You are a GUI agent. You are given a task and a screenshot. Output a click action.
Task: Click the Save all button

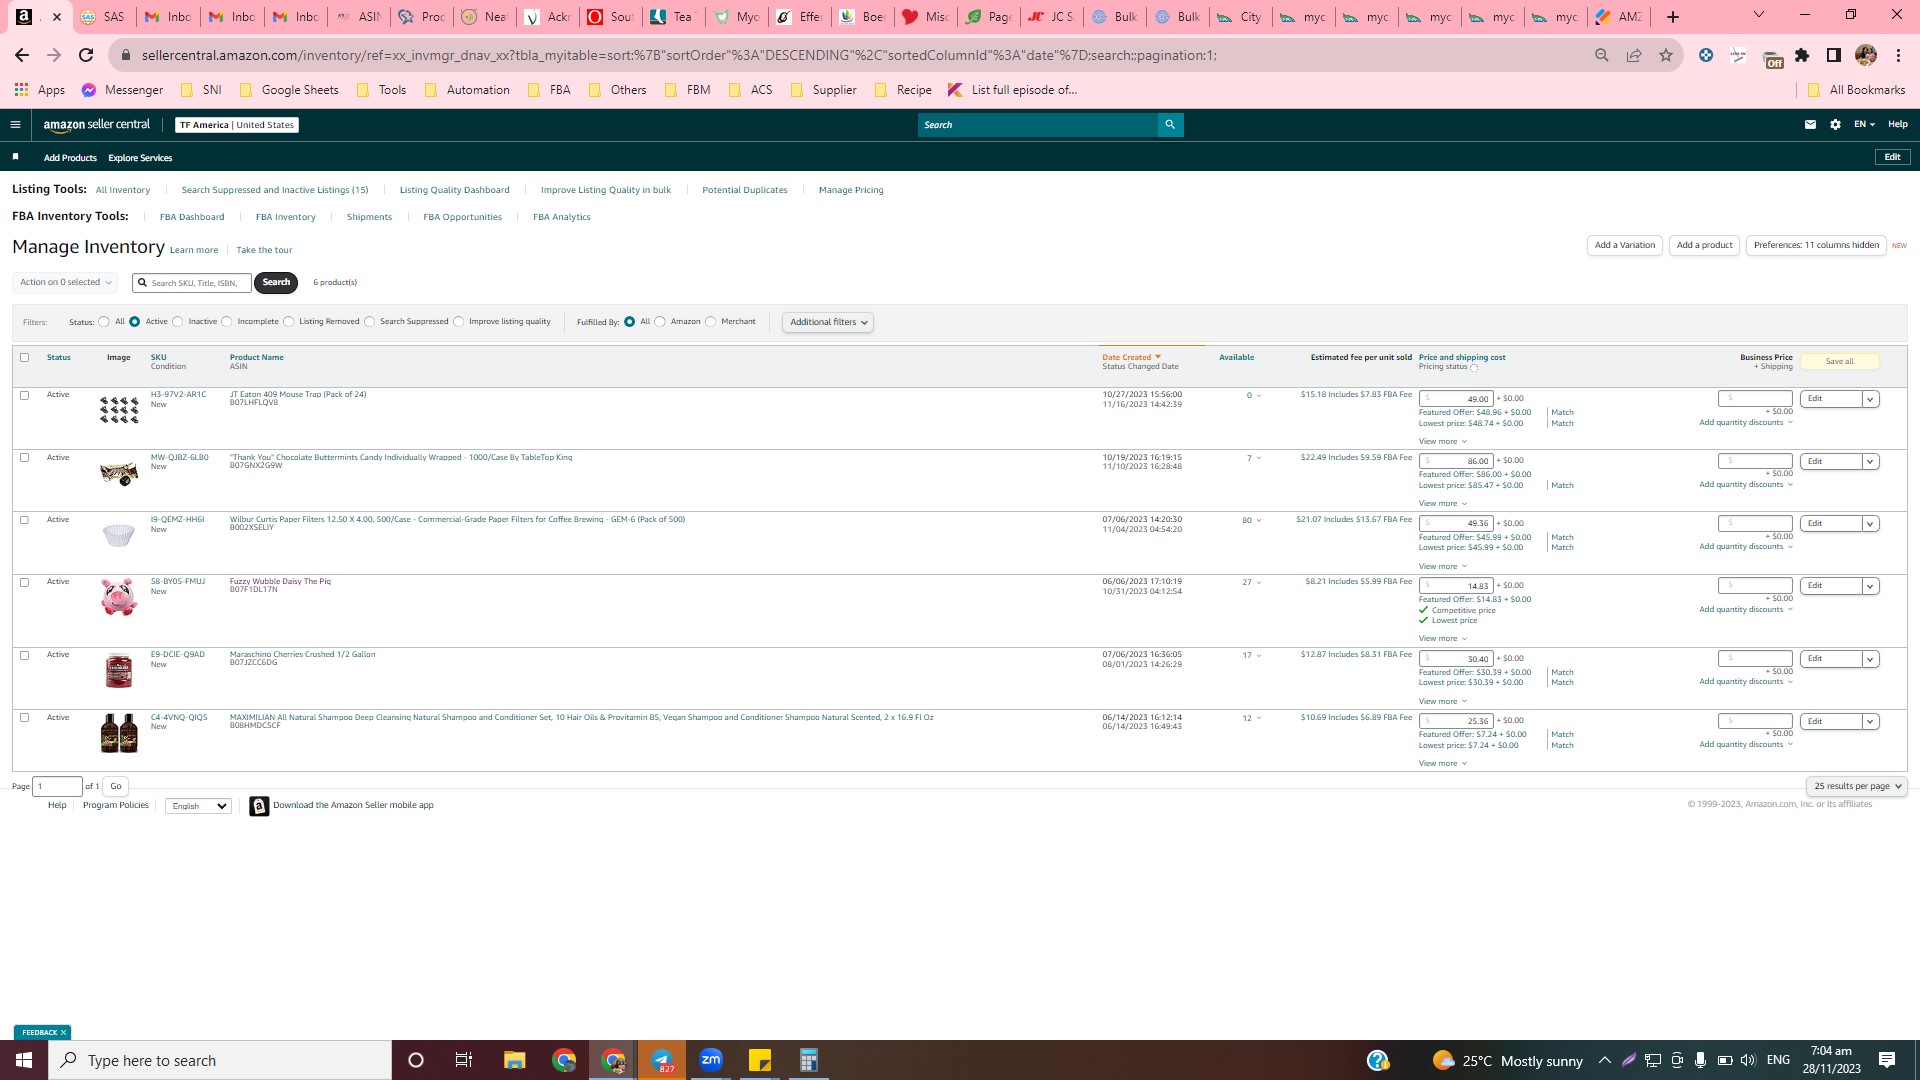coord(1839,361)
